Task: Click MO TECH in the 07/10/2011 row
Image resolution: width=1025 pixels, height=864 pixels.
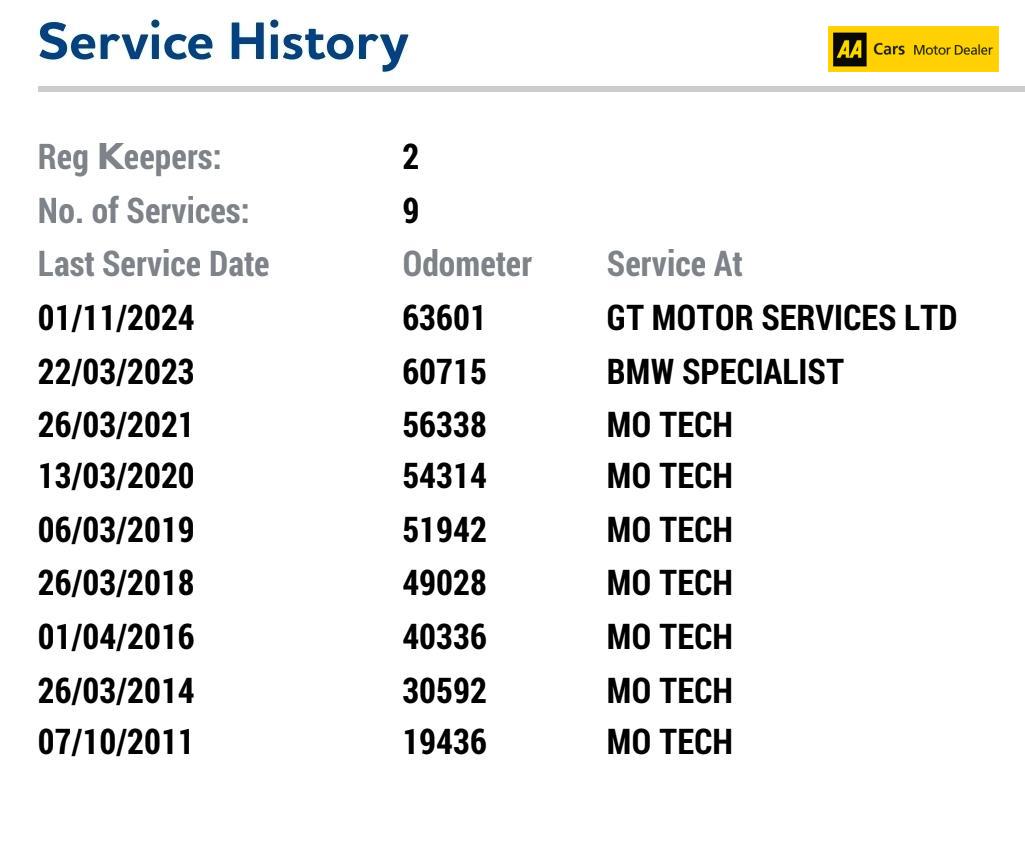Action: coord(669,742)
